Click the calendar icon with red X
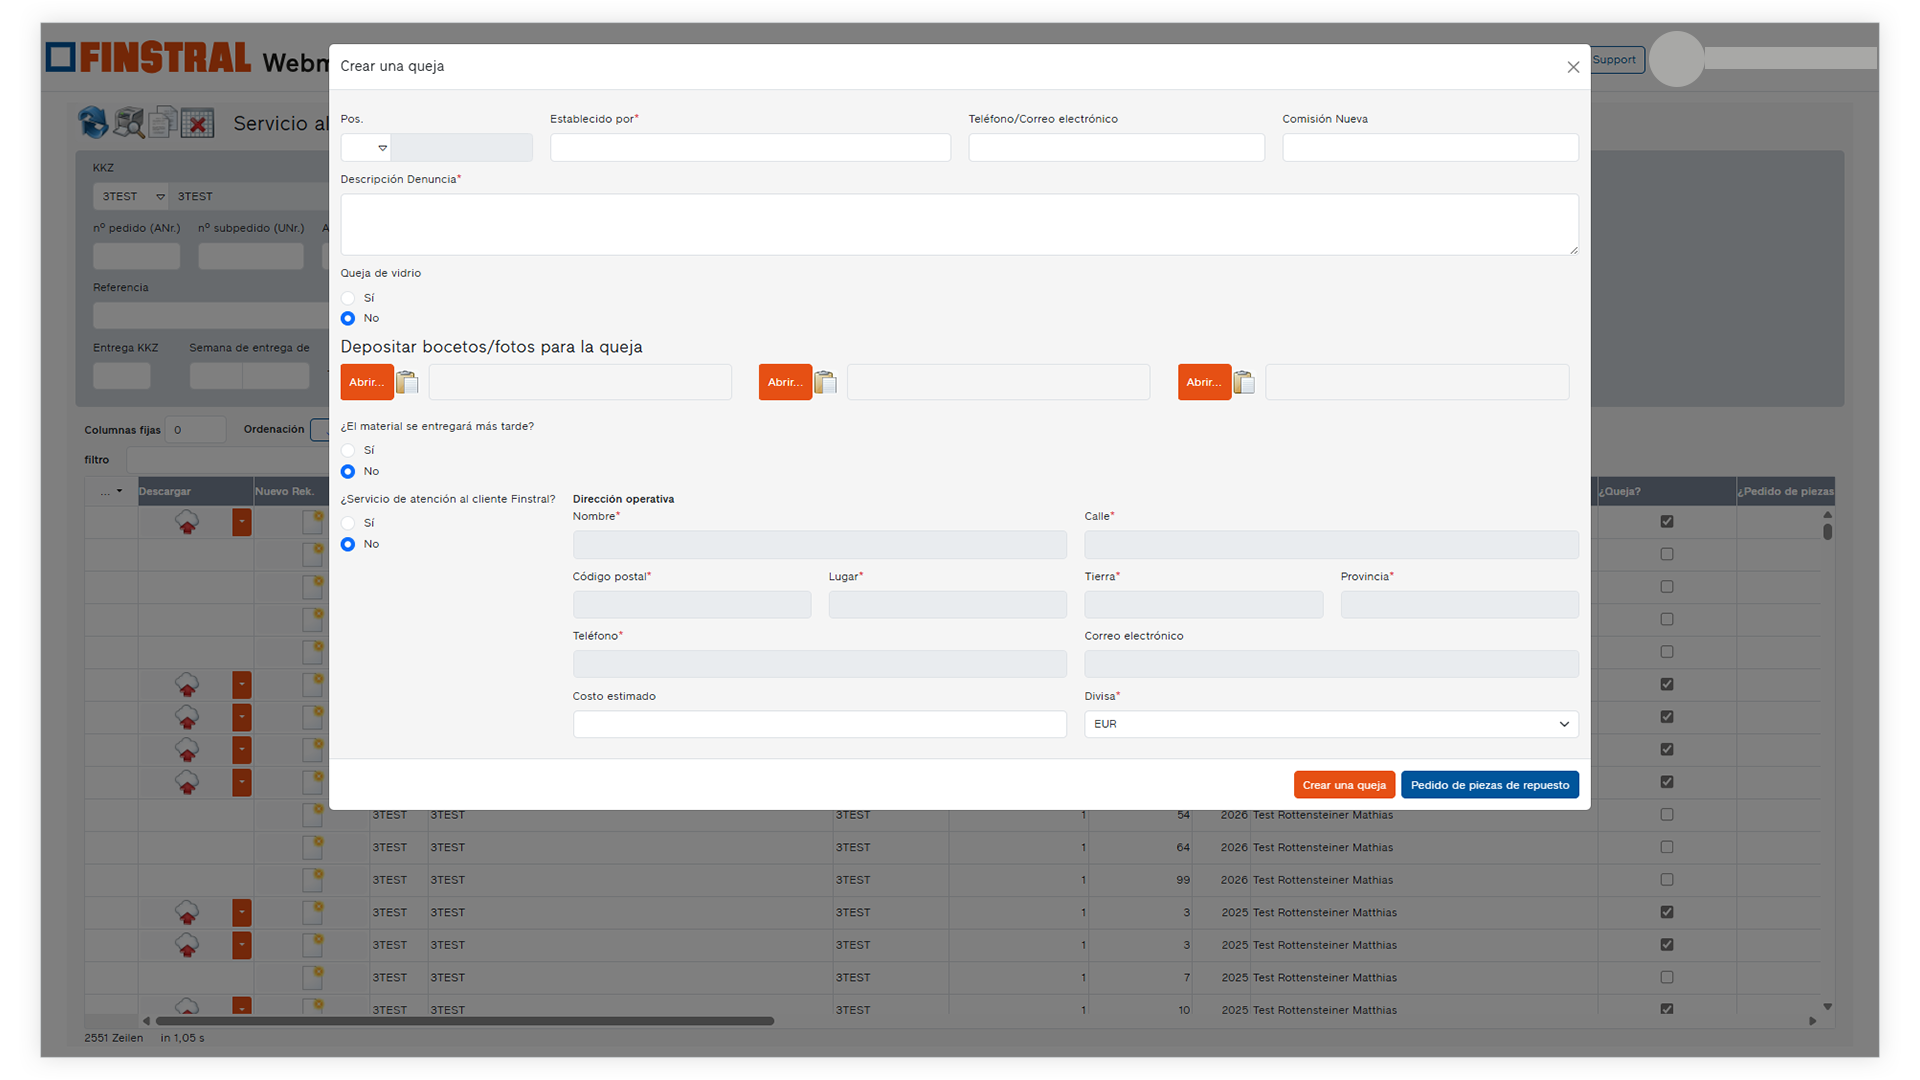 click(198, 122)
